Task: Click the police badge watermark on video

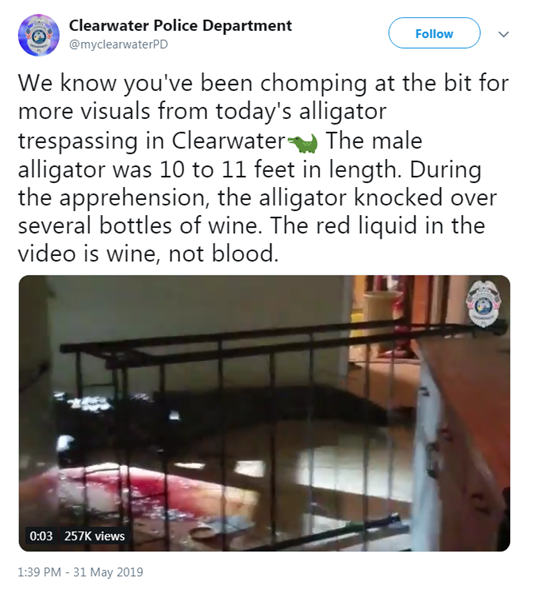Action: [x=485, y=304]
